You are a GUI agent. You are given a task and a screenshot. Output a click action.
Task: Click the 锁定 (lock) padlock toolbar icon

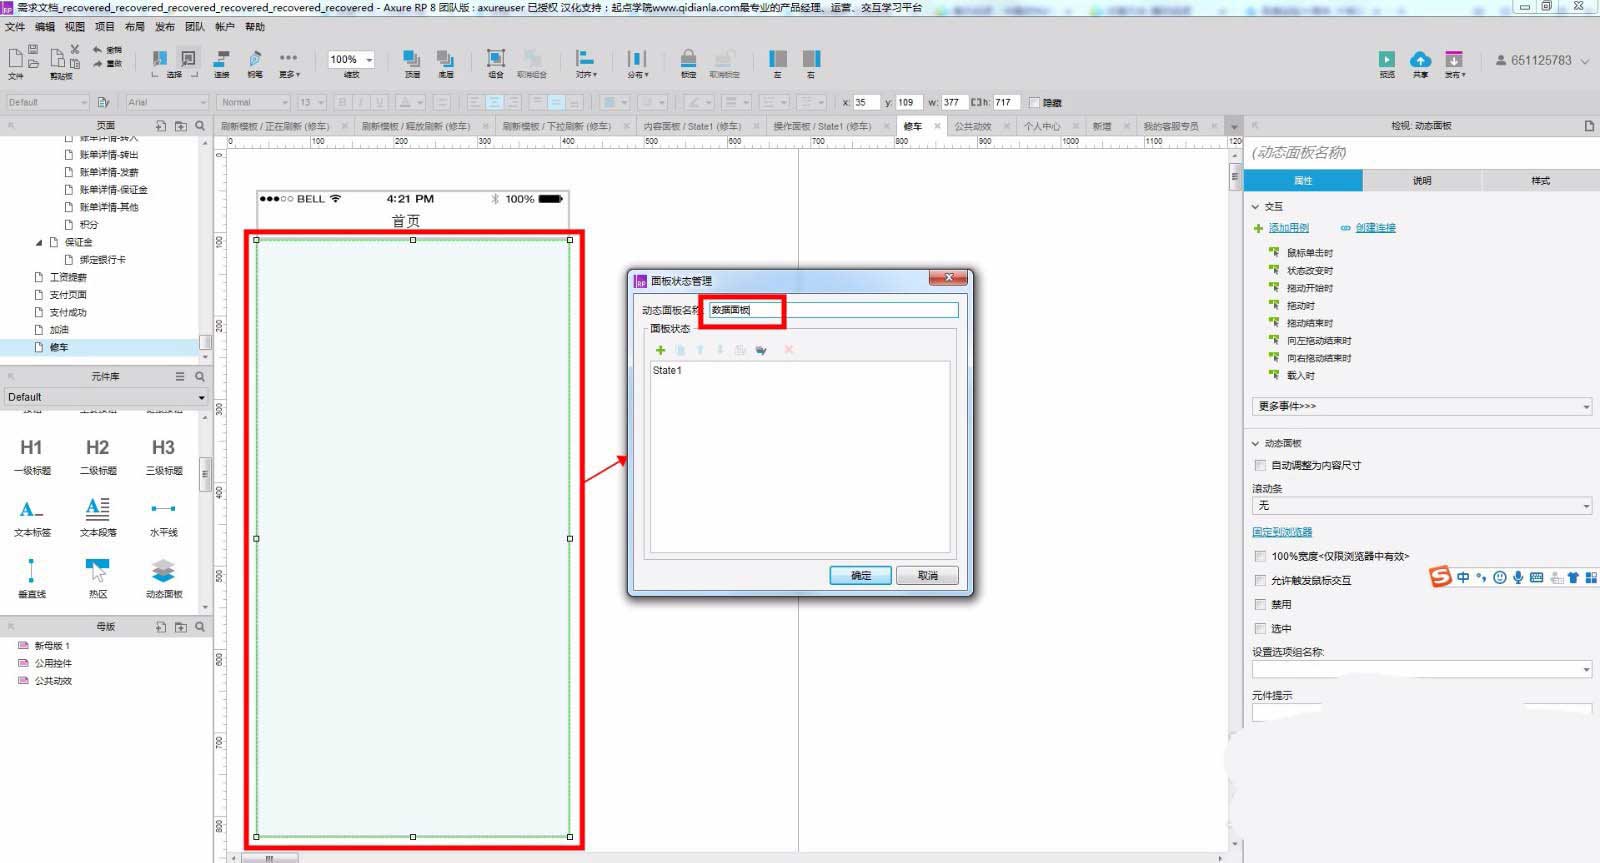688,59
